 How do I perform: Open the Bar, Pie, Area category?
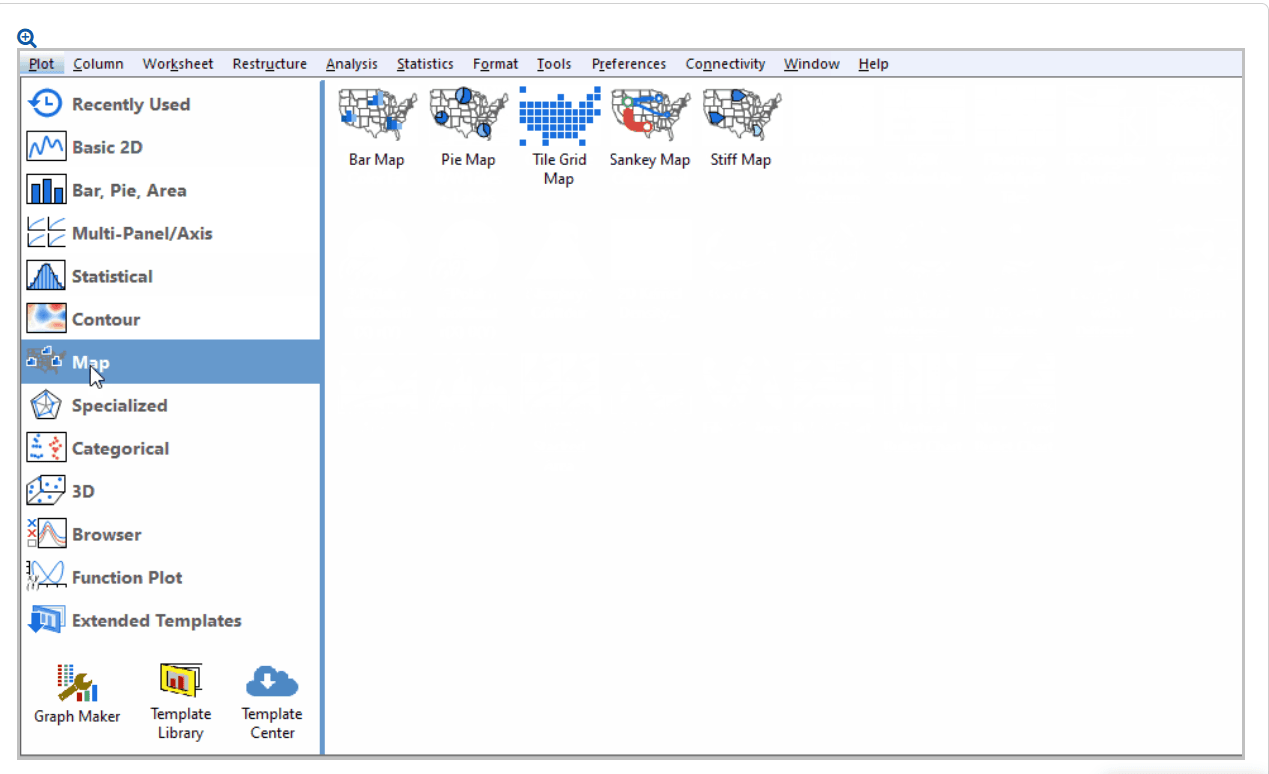pos(127,189)
